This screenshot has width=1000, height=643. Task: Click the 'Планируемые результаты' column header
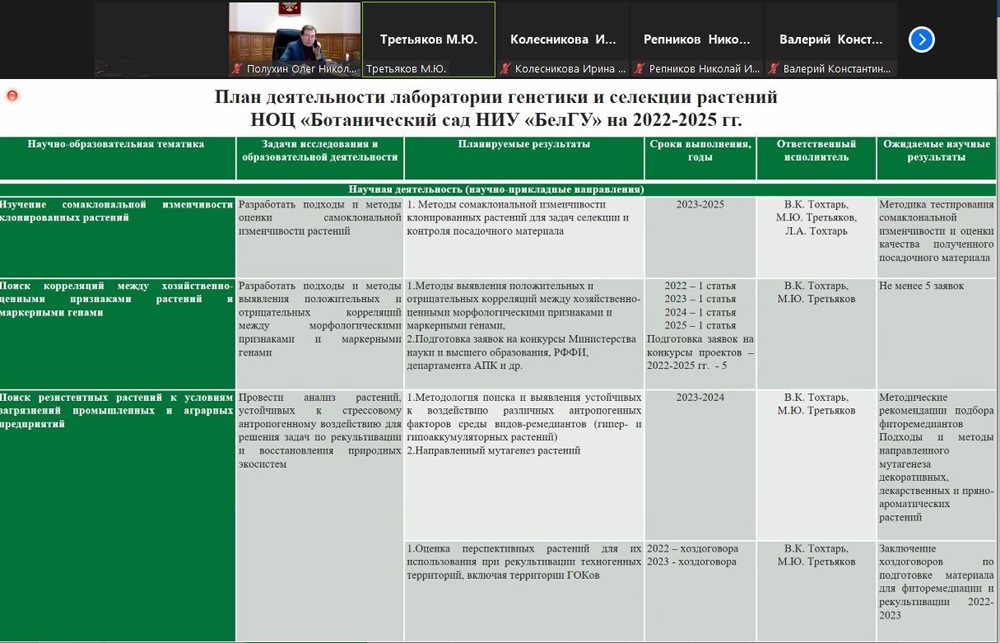coord(524,145)
